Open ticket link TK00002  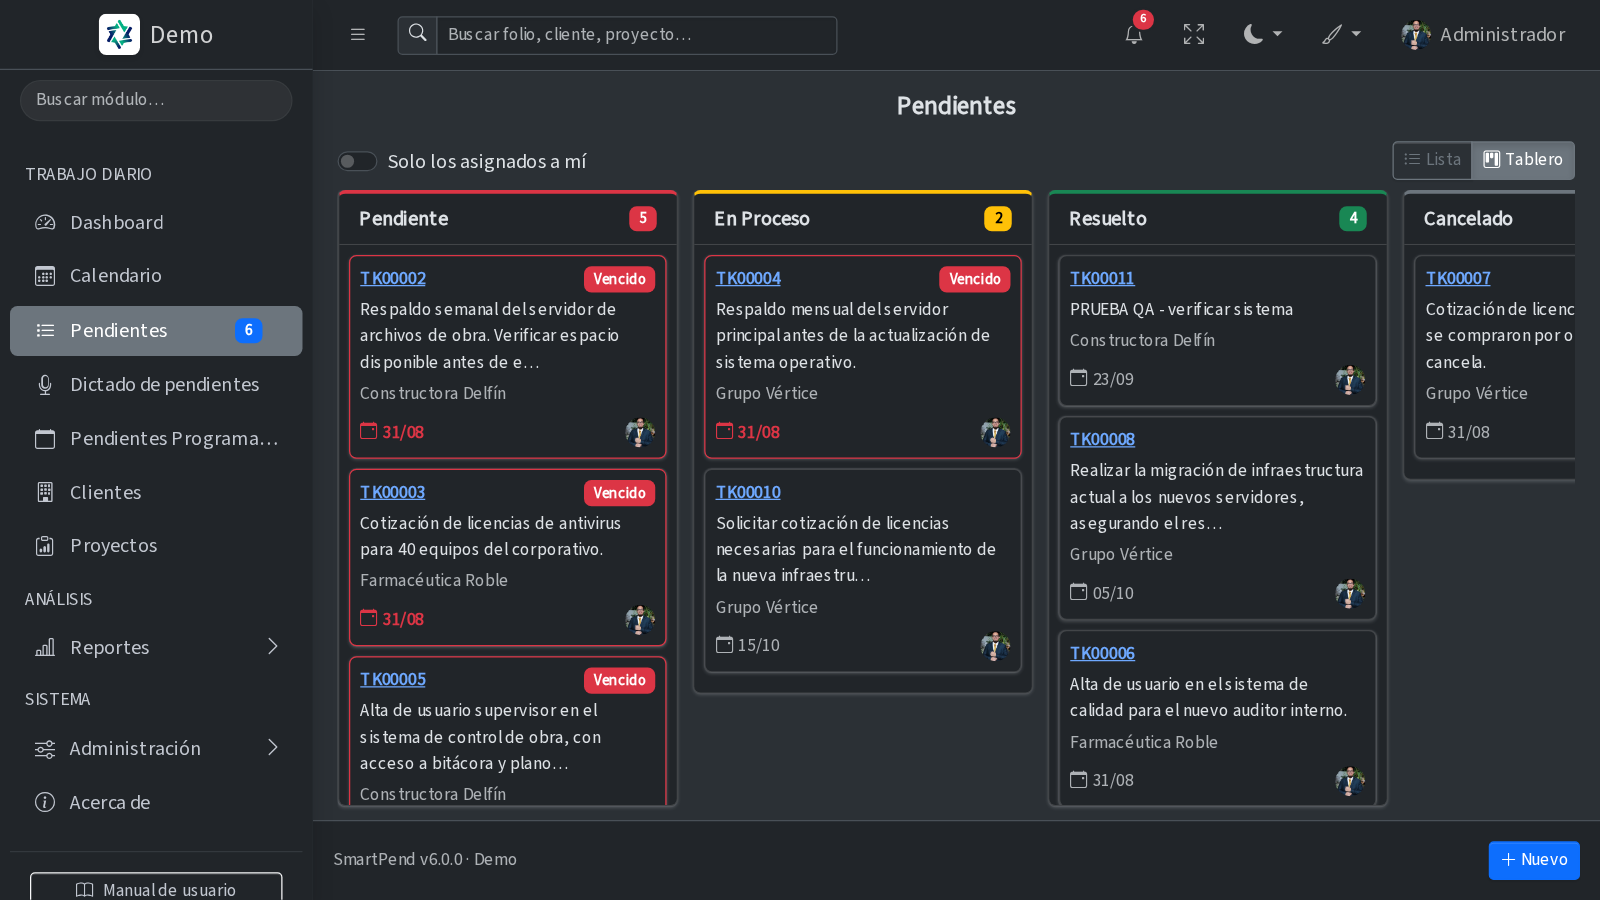[393, 279]
